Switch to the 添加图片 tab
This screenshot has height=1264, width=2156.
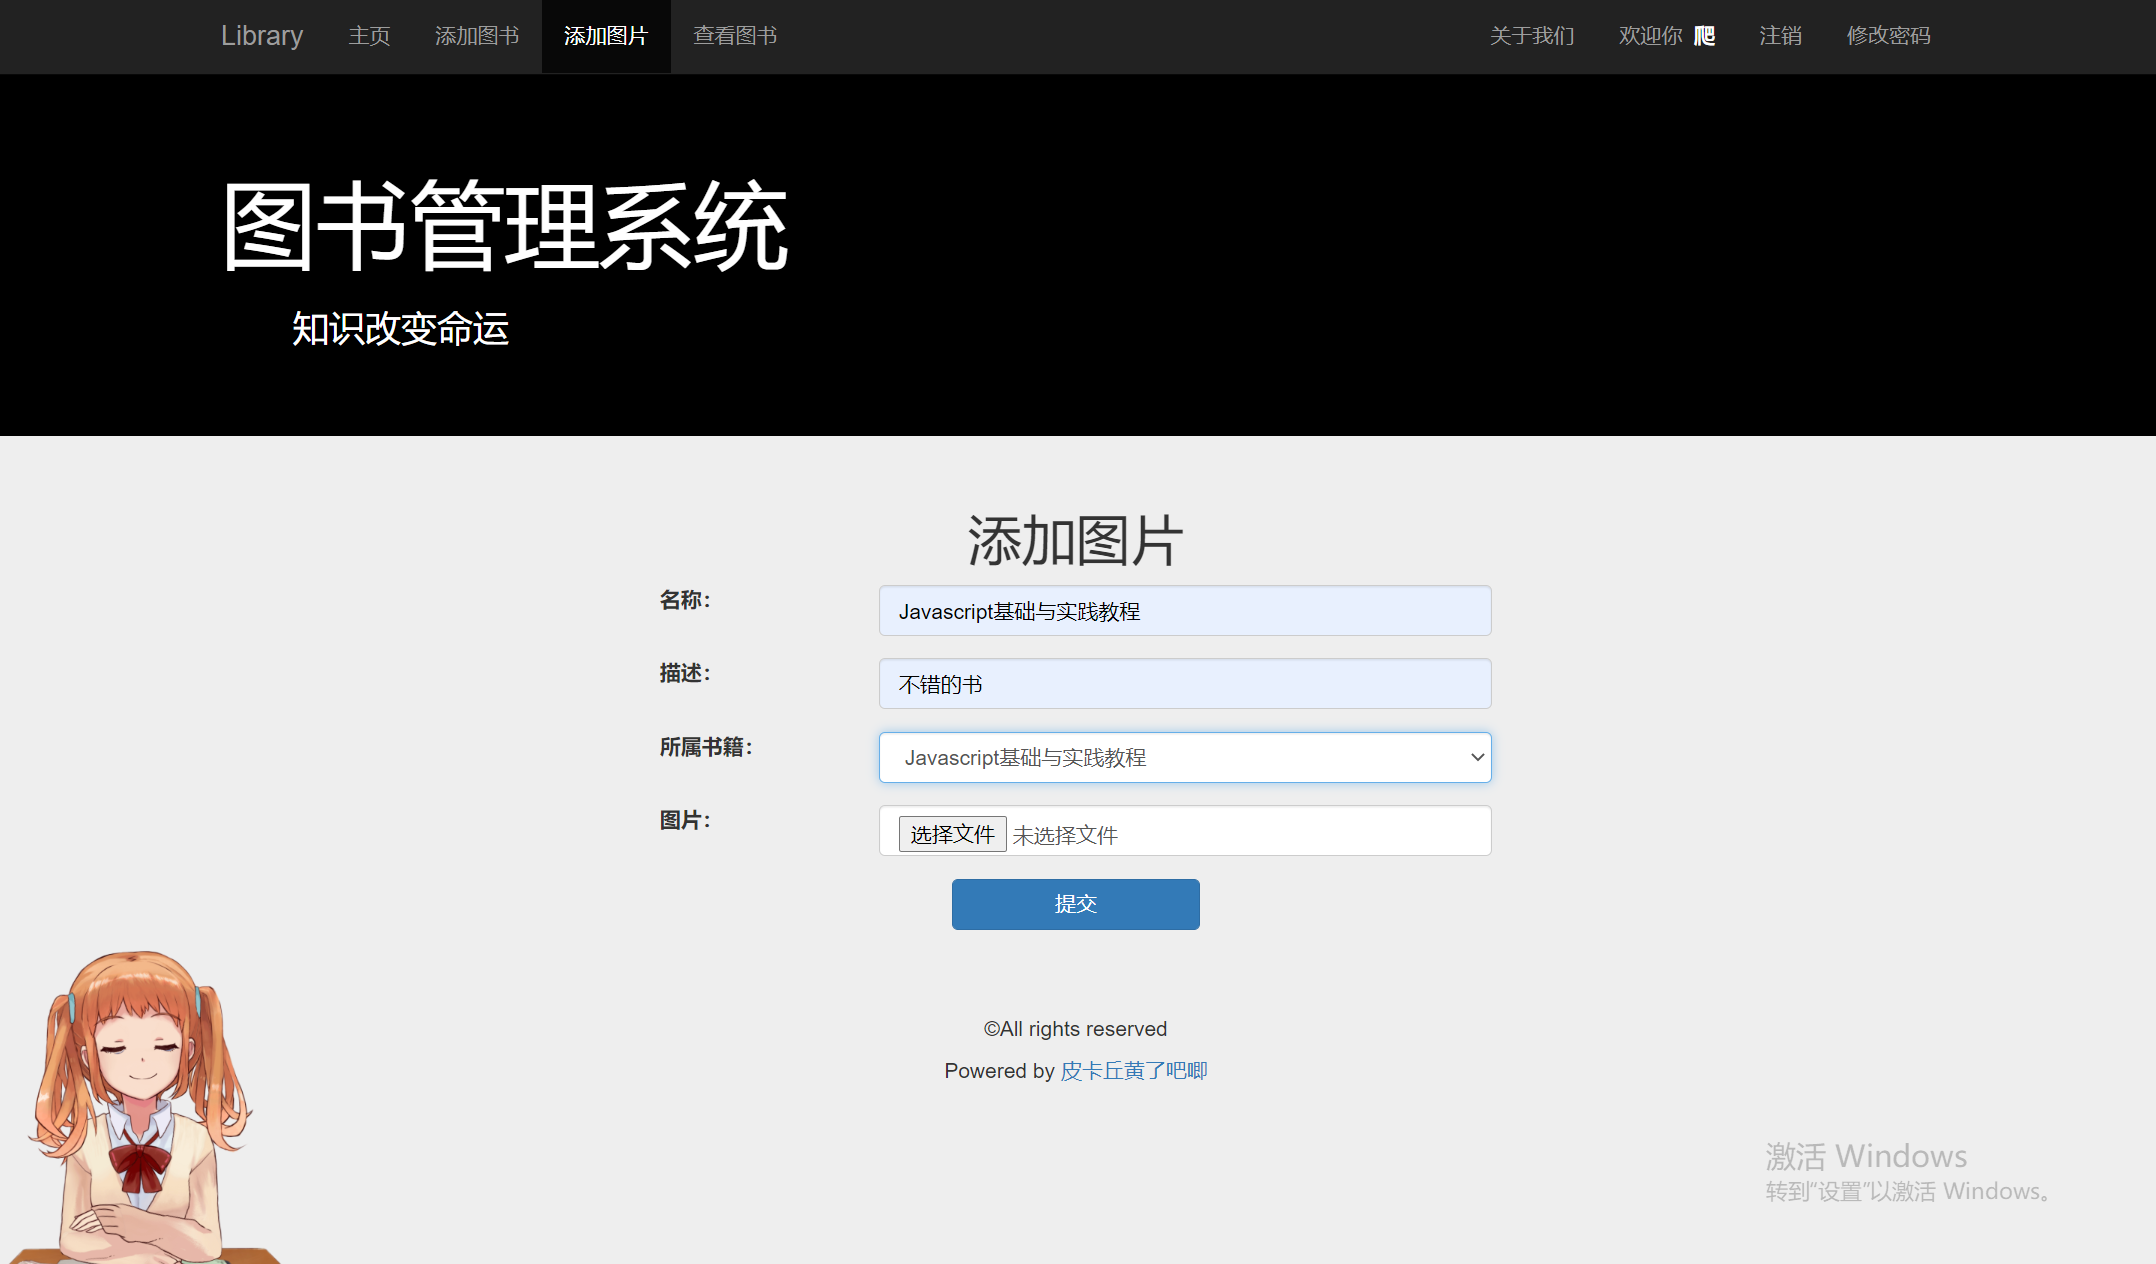[x=605, y=36]
